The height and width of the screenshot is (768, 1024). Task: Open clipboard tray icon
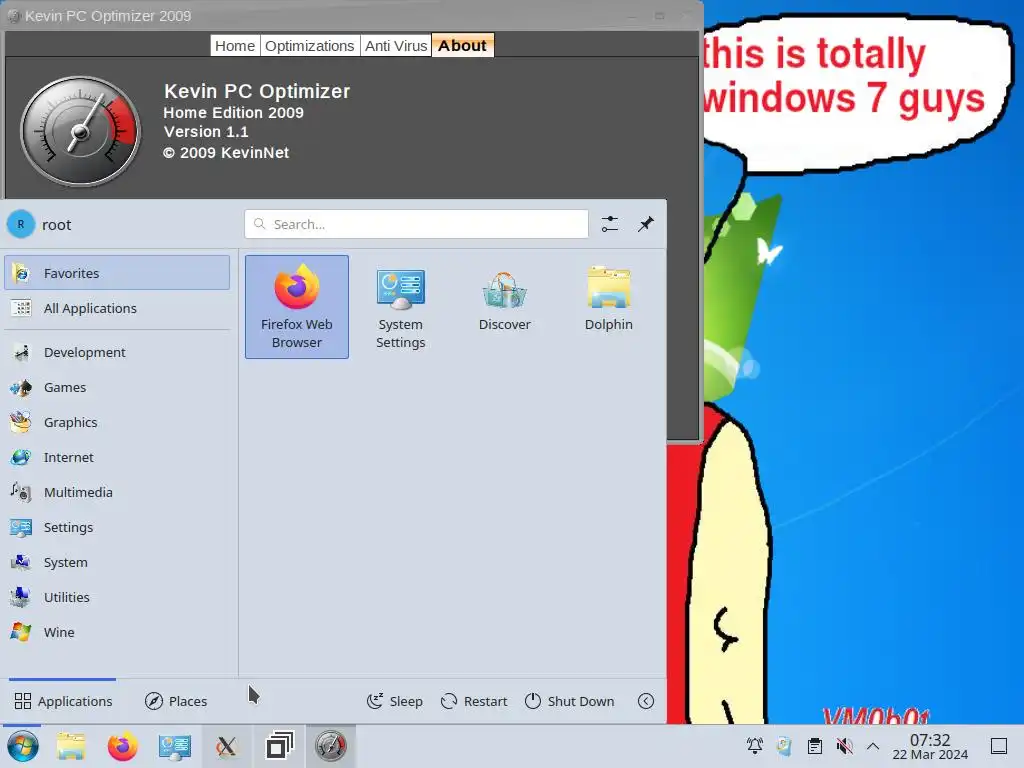814,746
